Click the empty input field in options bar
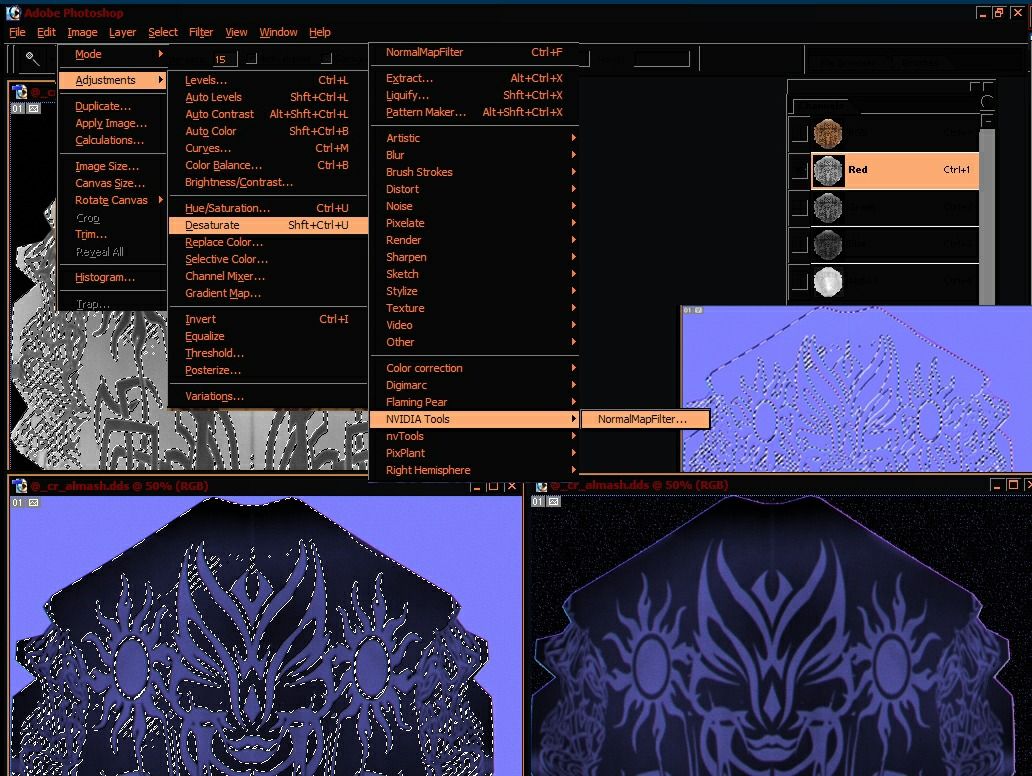This screenshot has height=776, width=1032. 661,59
